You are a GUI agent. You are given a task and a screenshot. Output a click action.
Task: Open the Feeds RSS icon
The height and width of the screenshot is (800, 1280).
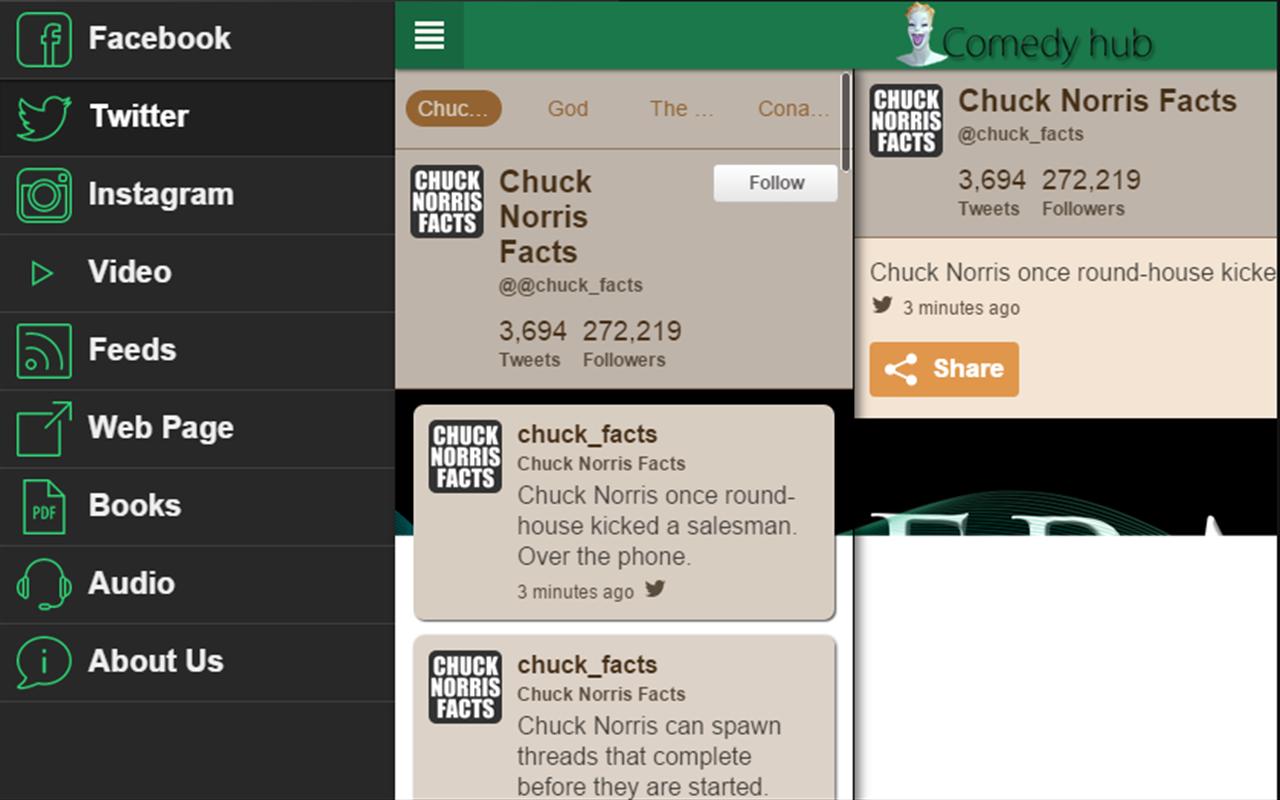[44, 351]
